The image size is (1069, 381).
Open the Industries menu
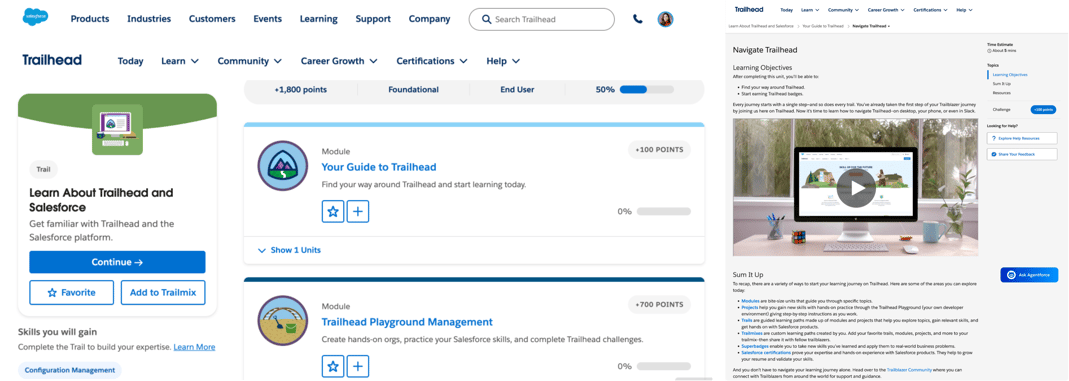149,19
